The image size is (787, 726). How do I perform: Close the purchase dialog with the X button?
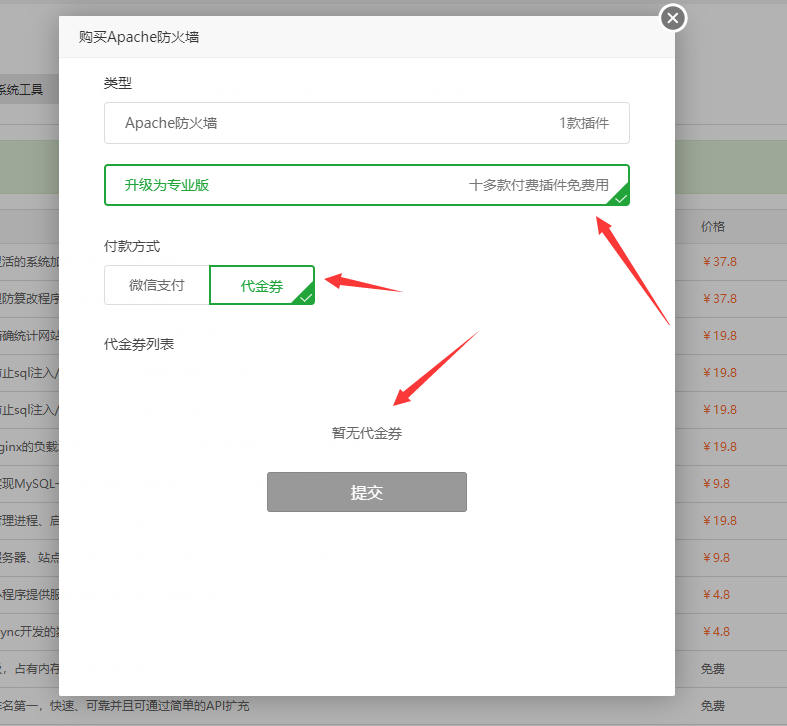coord(673,19)
